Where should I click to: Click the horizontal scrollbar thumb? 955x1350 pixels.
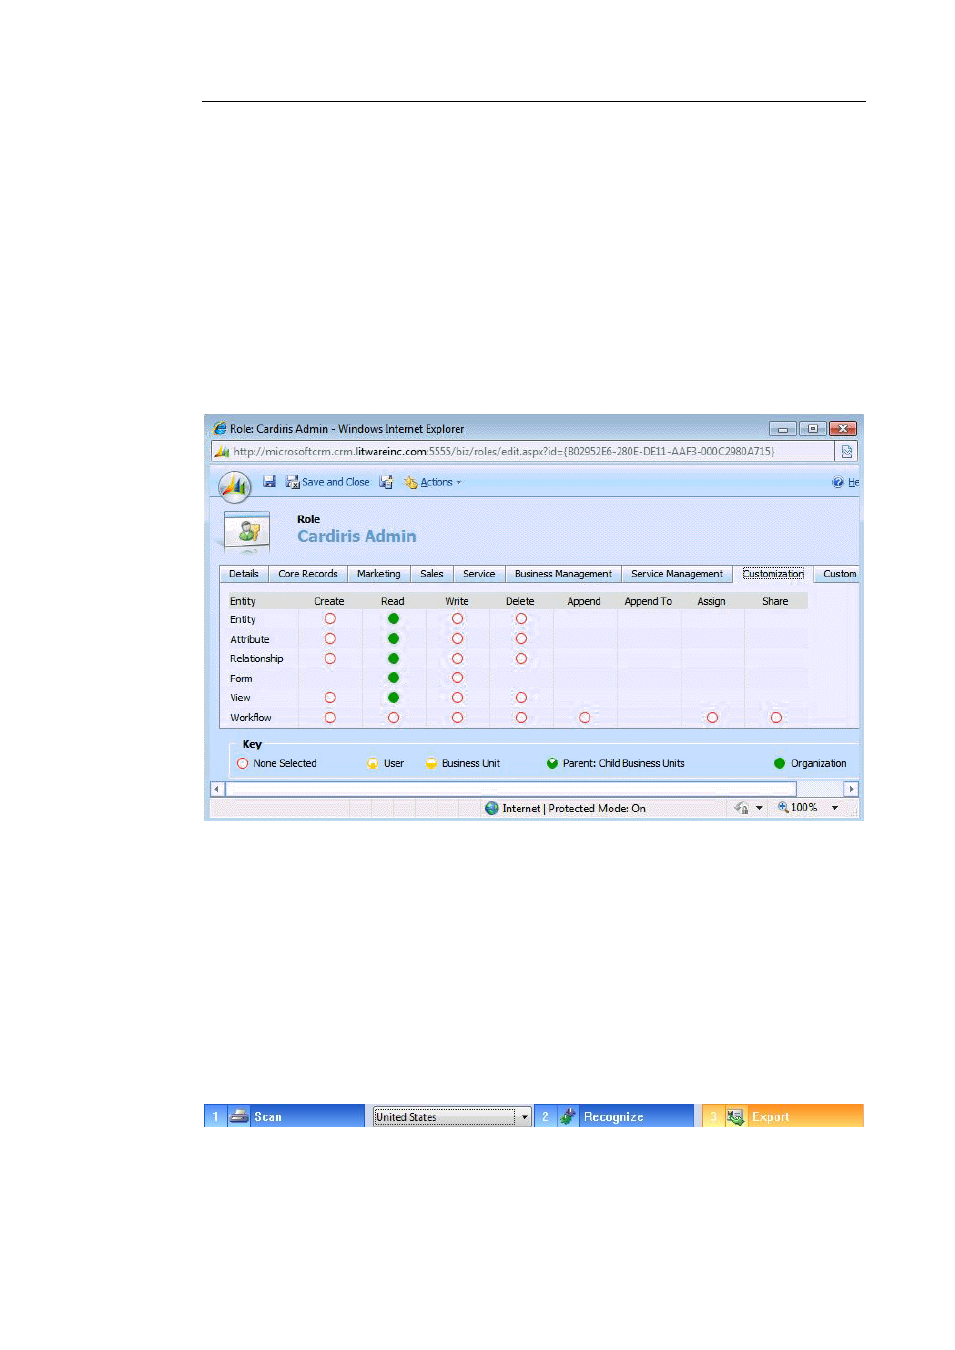point(511,789)
